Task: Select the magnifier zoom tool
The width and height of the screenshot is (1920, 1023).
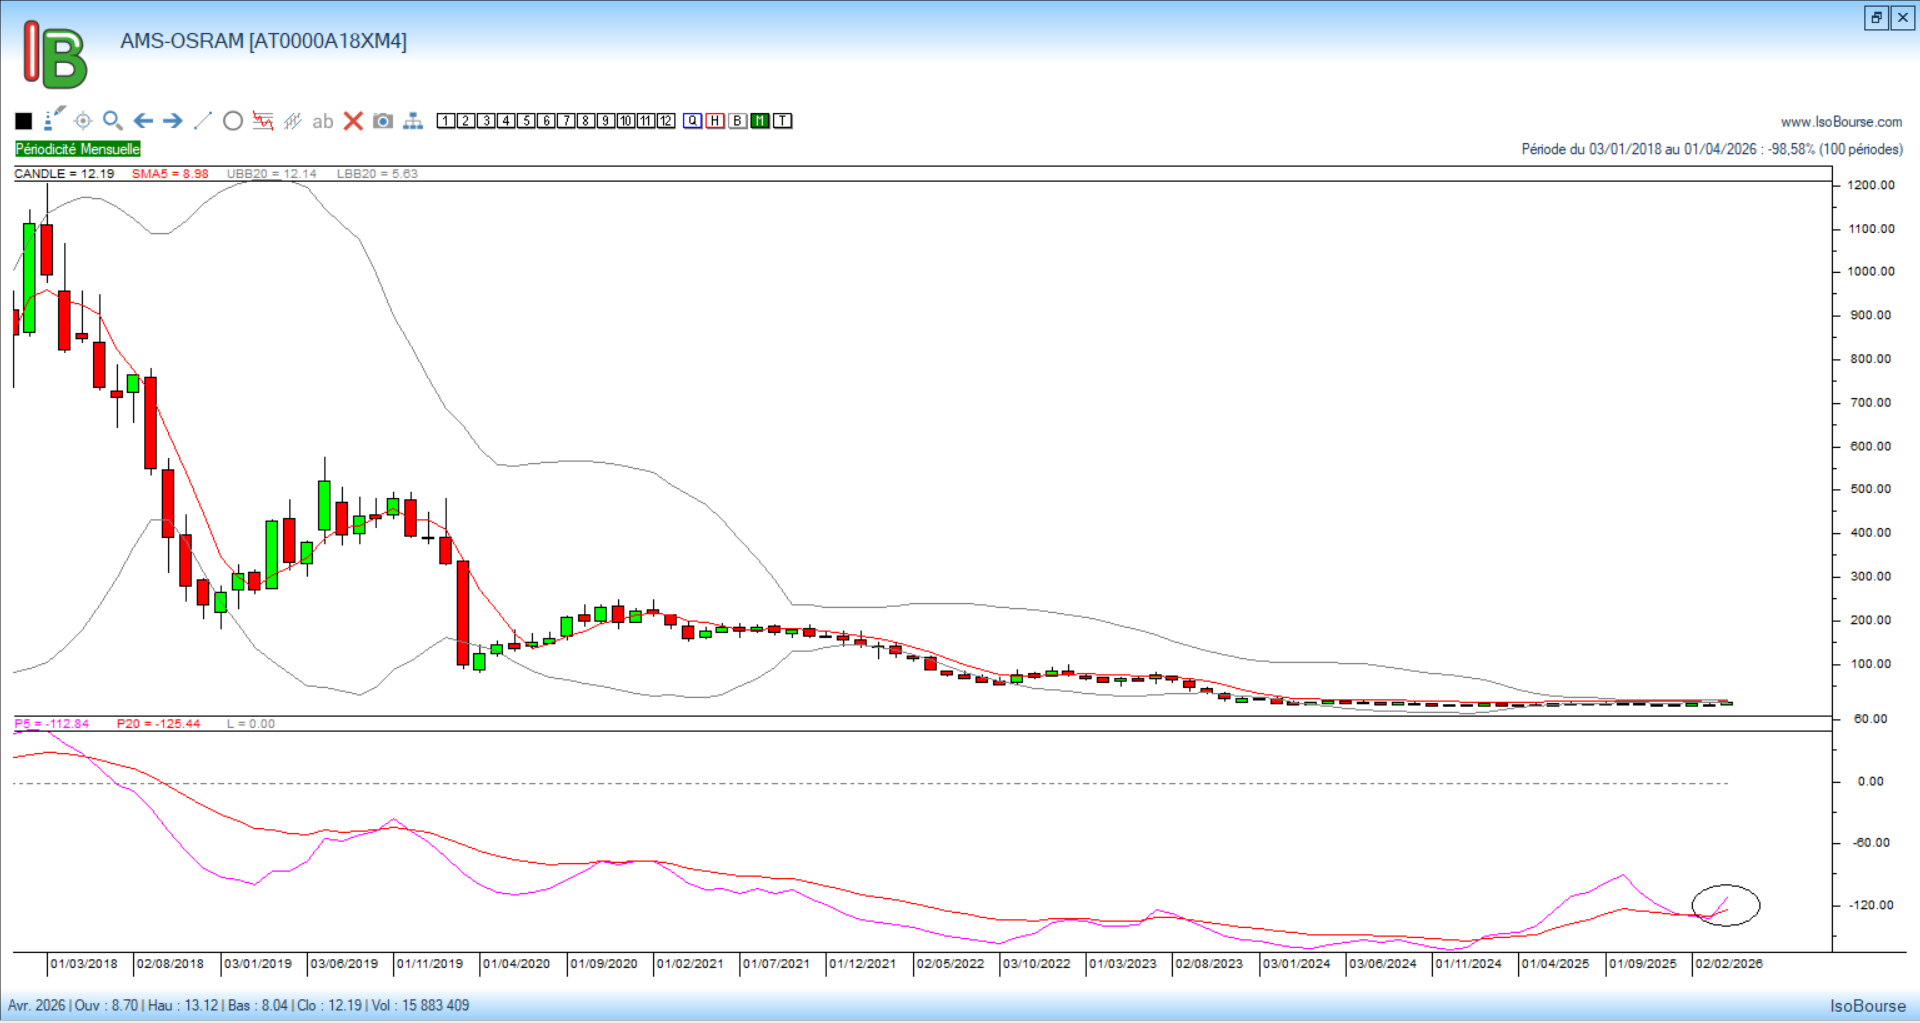Action: tap(113, 121)
